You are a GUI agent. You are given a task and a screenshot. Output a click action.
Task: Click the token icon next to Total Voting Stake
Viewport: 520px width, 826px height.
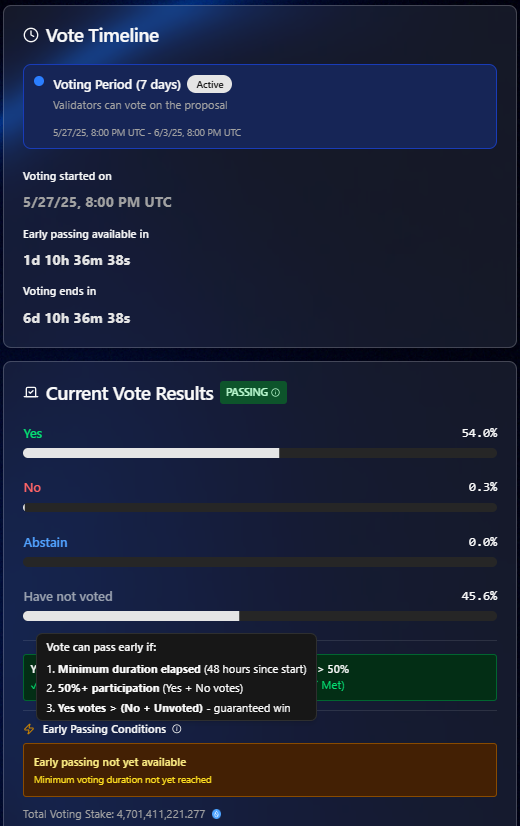[217, 814]
